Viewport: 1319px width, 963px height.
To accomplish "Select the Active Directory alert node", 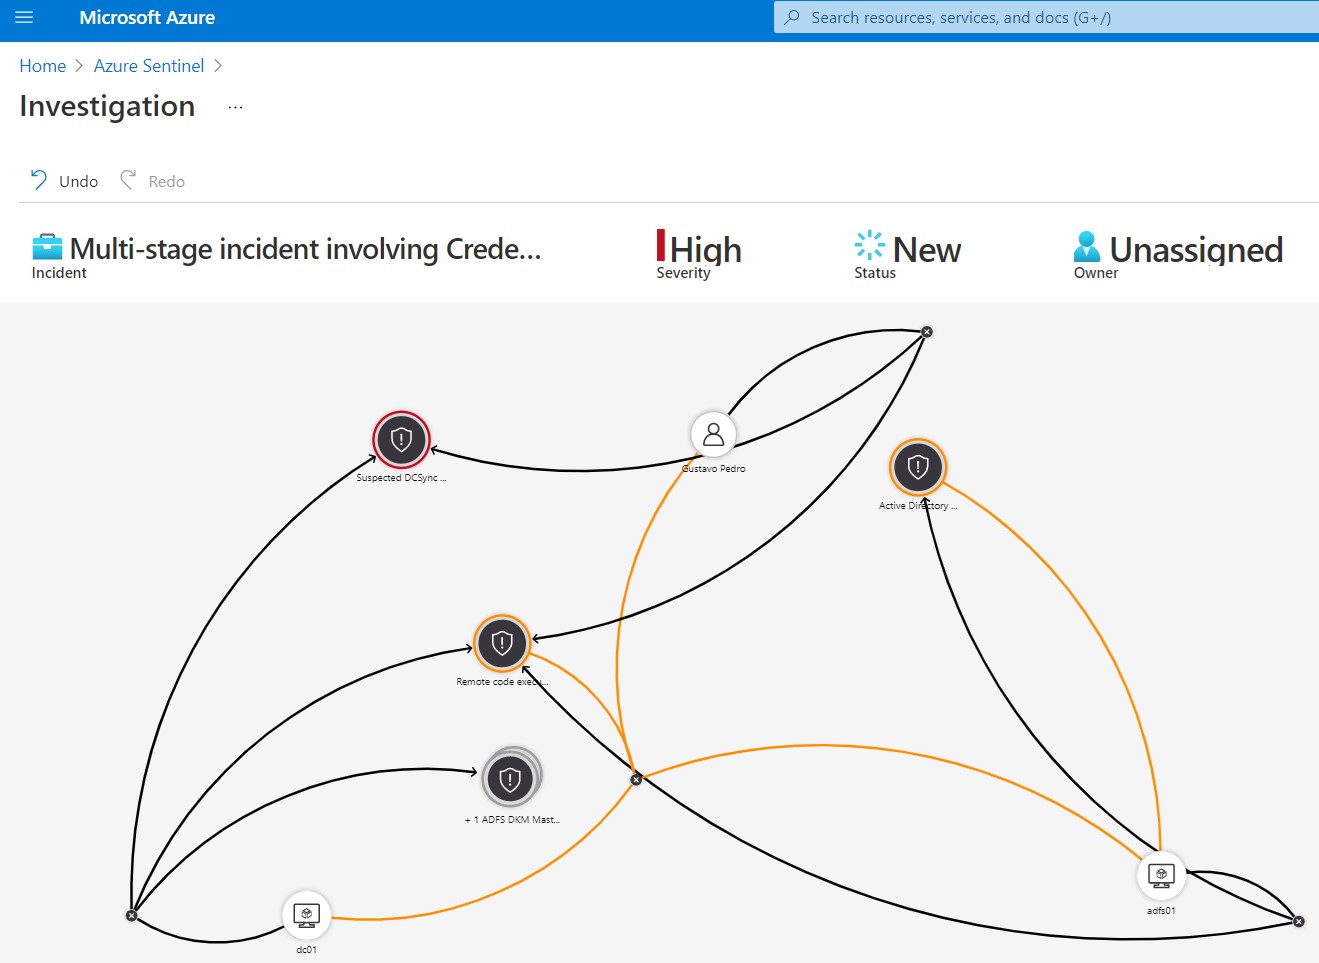I will tap(917, 467).
